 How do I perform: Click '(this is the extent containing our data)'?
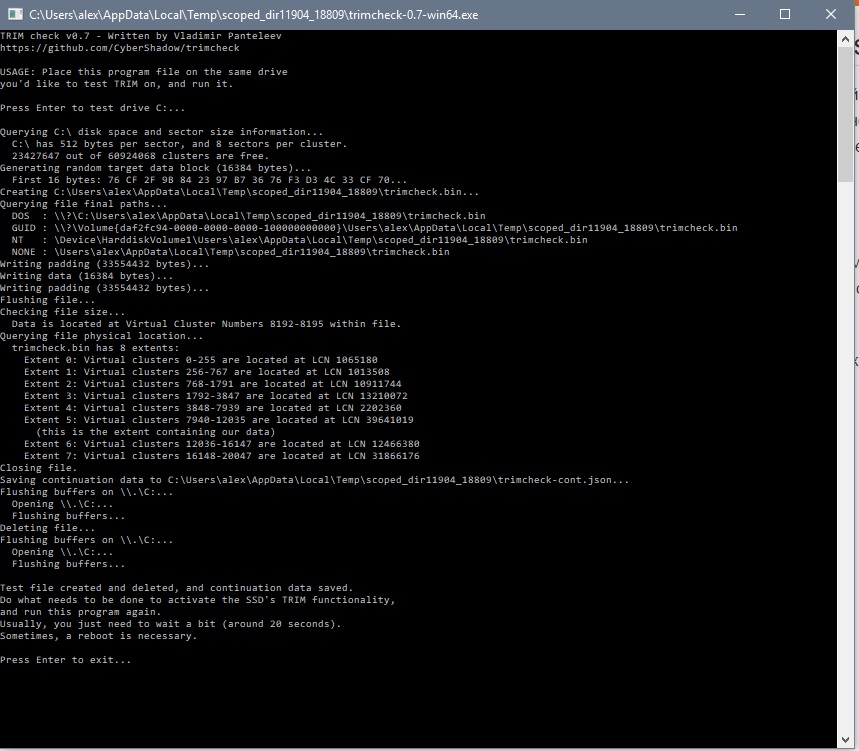[156, 433]
